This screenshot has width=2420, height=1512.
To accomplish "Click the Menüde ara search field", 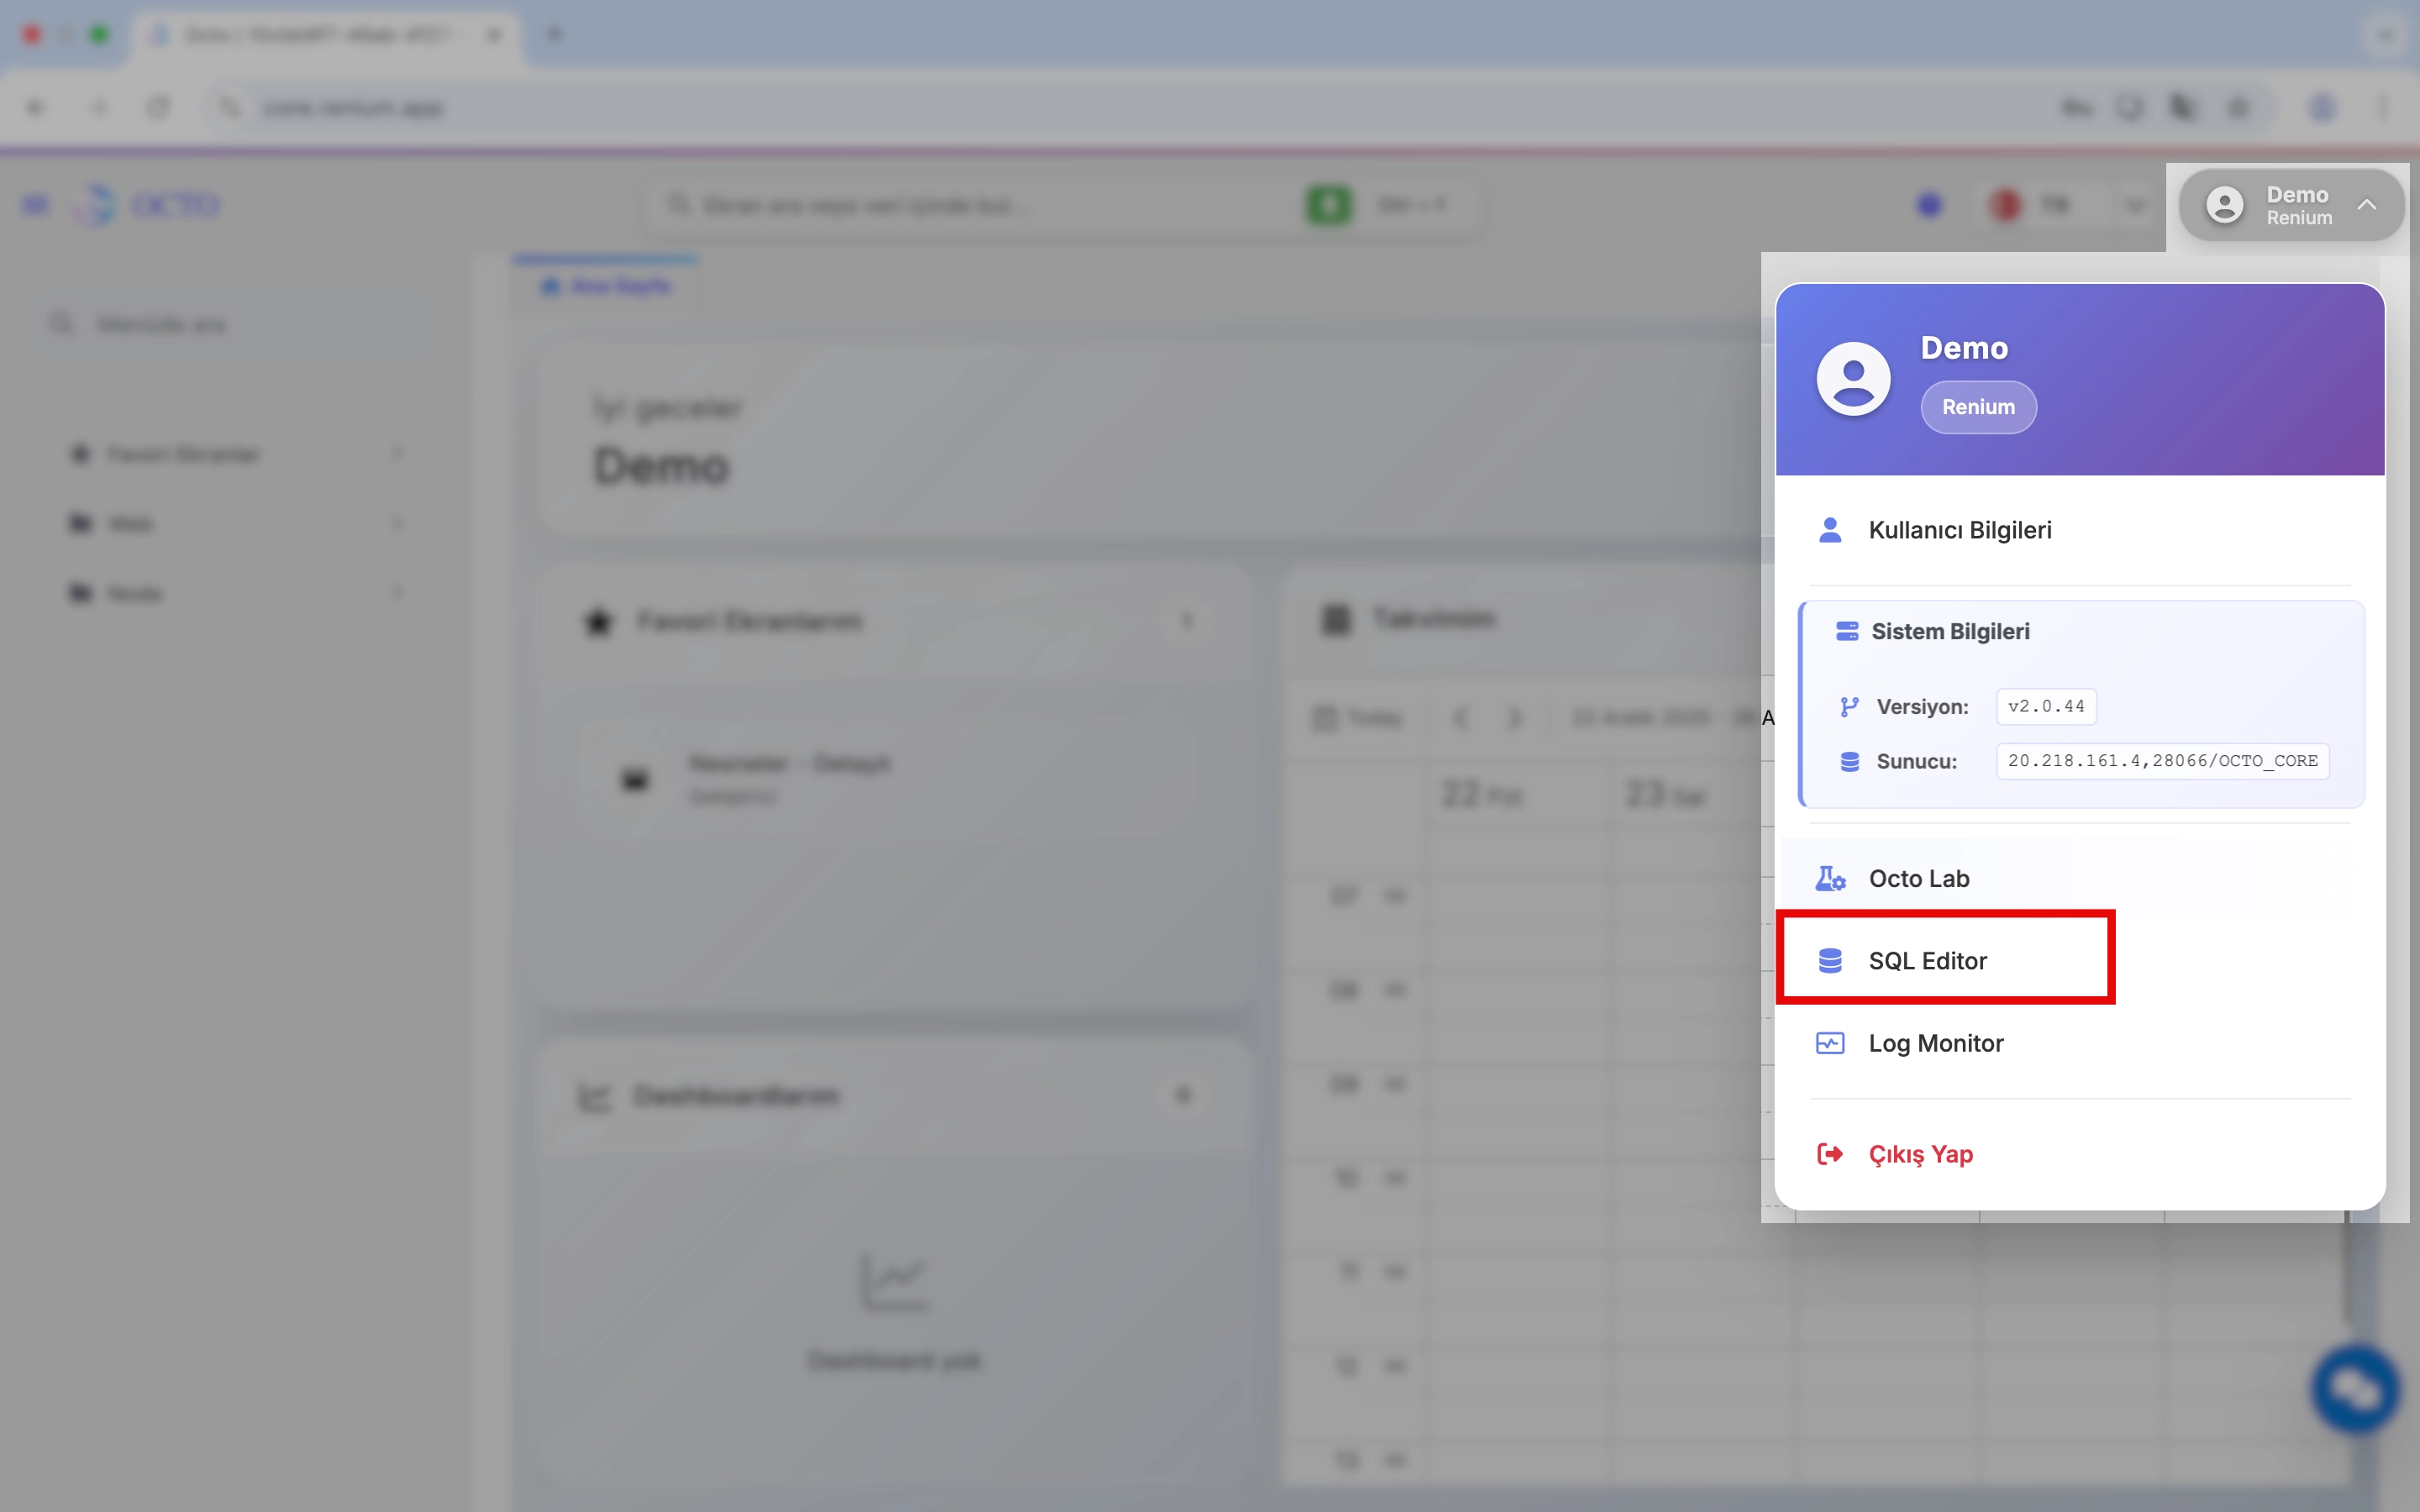I will click(161, 324).
